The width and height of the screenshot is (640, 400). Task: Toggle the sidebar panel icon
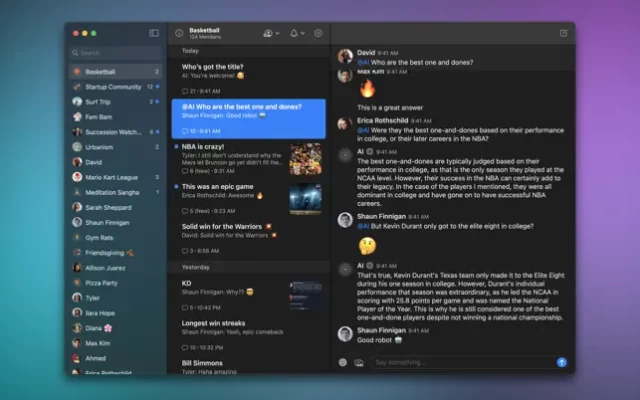tap(154, 33)
